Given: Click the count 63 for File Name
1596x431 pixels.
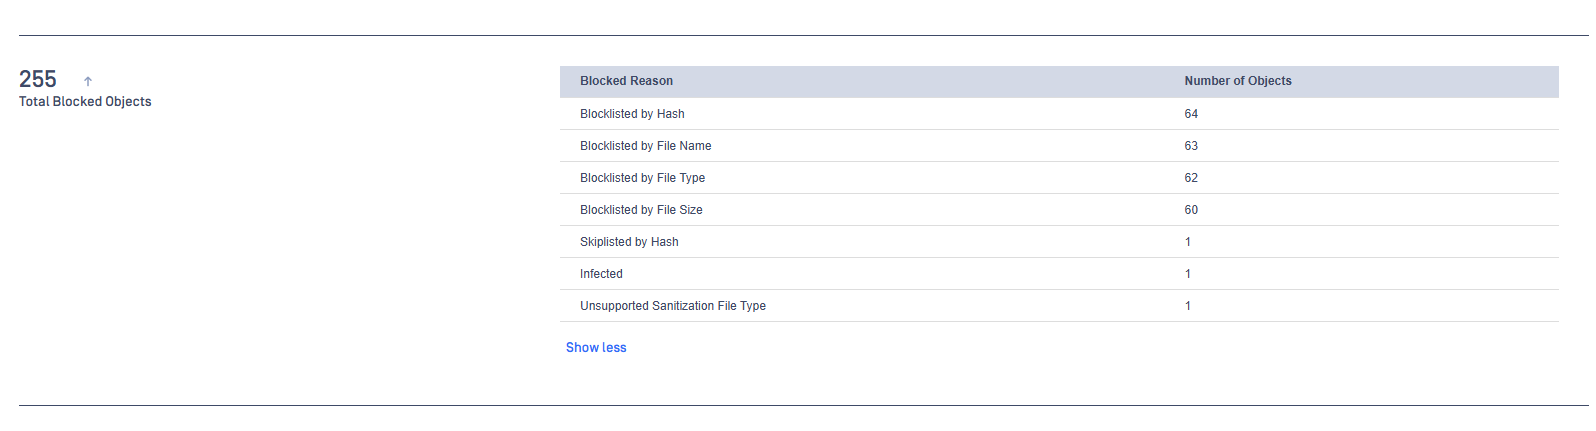Looking at the screenshot, I should coord(1191,146).
